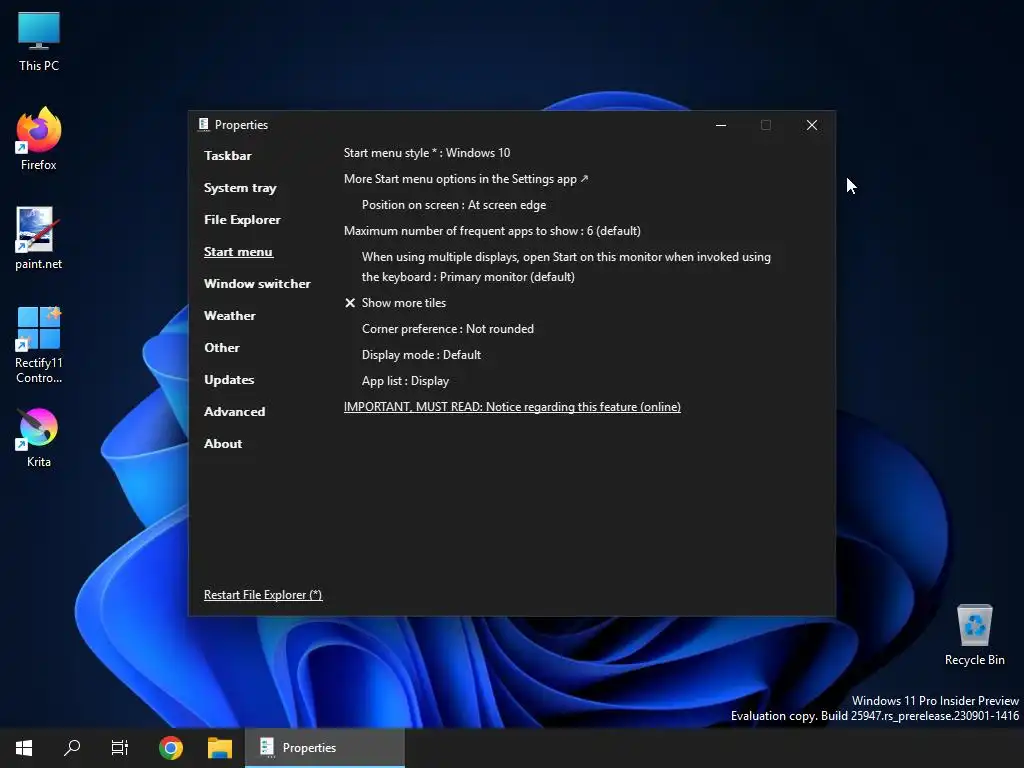This screenshot has height=768, width=1024.
Task: Open the Window switcher section
Action: point(257,283)
